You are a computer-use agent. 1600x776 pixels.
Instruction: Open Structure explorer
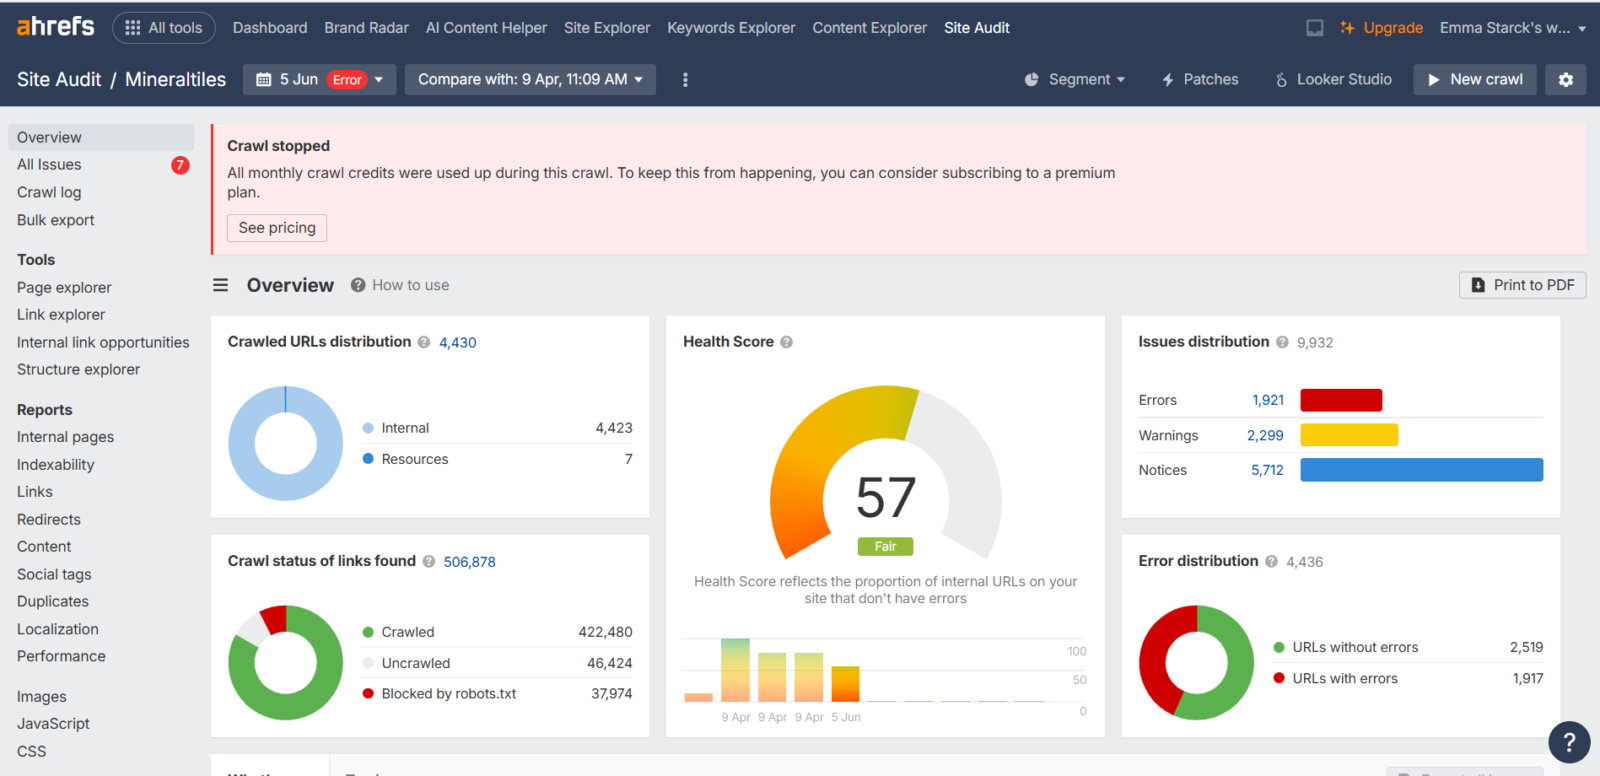pyautogui.click(x=78, y=369)
